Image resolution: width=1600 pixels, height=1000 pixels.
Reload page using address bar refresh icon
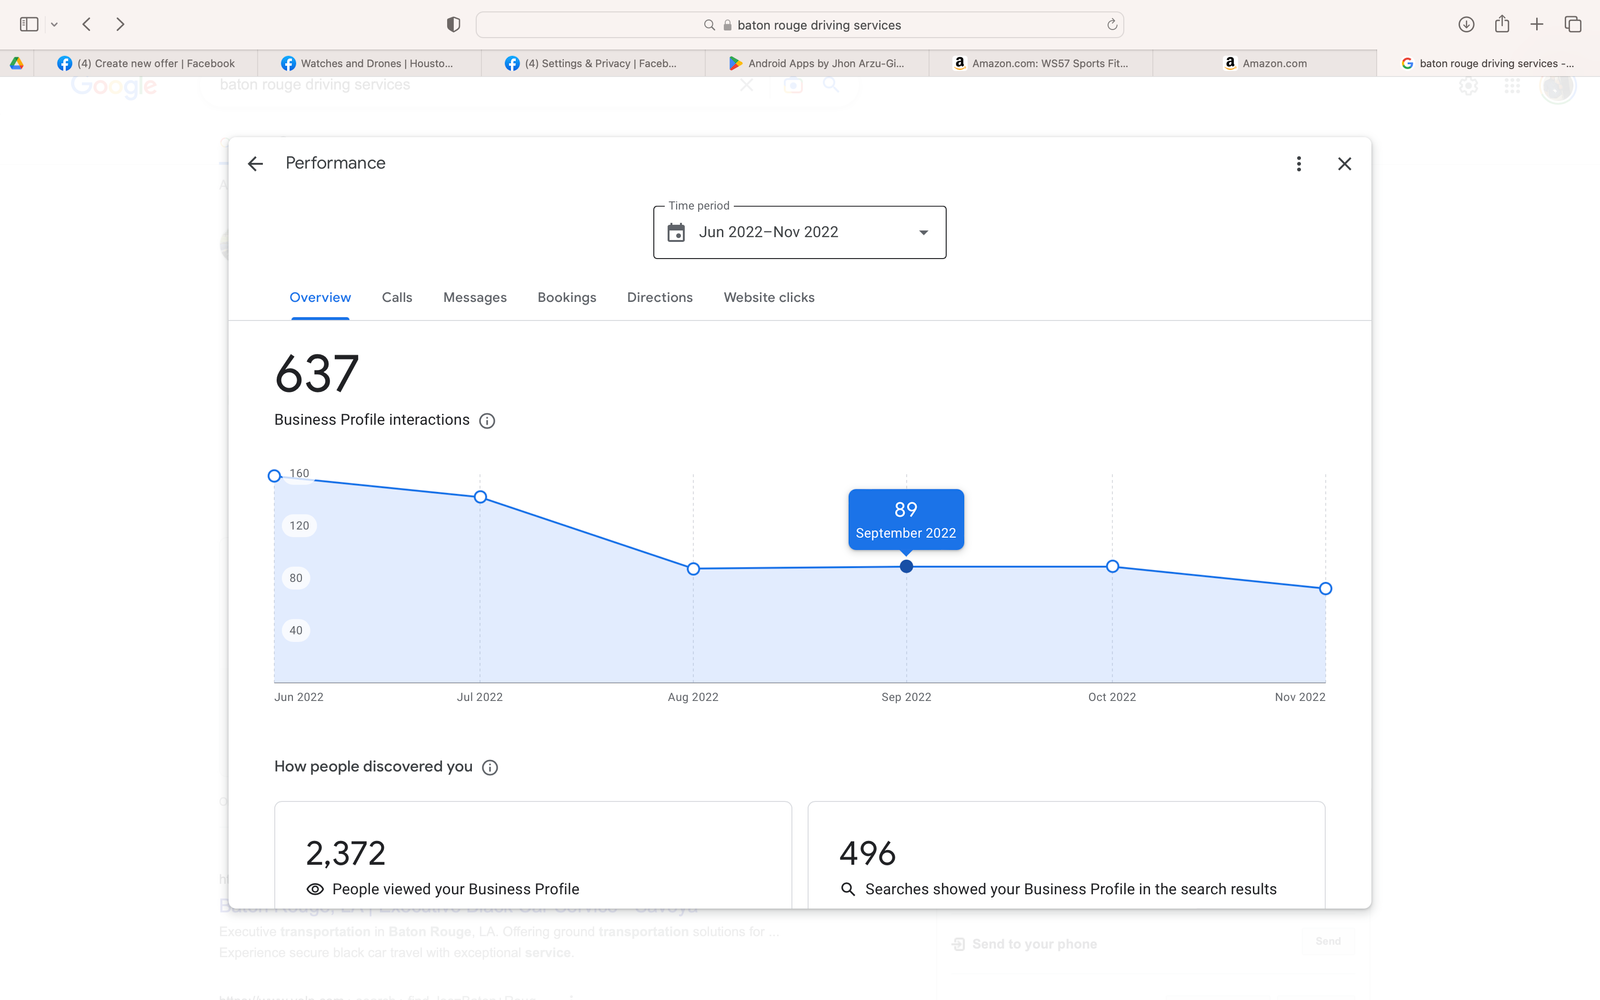[x=1111, y=25]
